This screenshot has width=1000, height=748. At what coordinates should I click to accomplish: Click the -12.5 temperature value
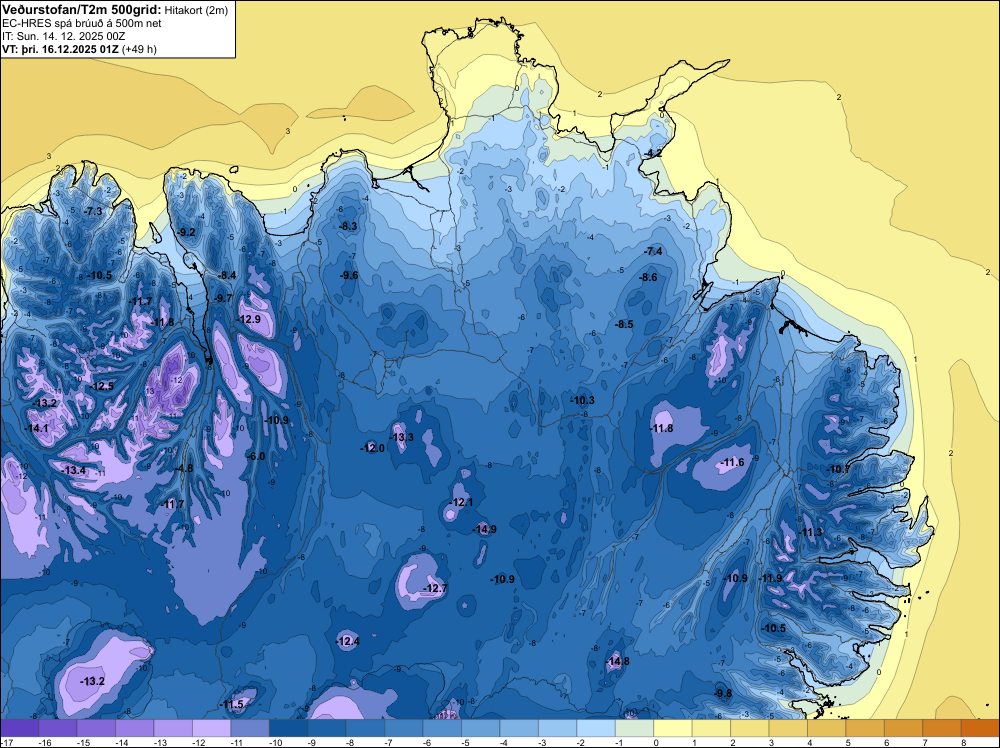pos(102,386)
